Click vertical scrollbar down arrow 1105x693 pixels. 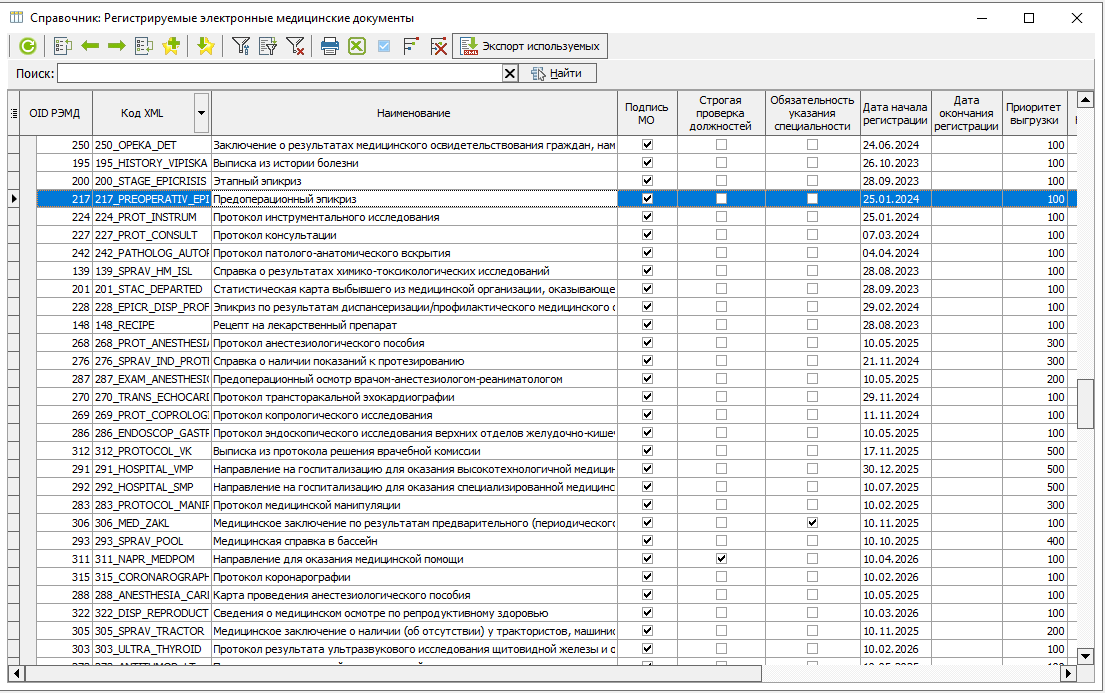[1085, 656]
